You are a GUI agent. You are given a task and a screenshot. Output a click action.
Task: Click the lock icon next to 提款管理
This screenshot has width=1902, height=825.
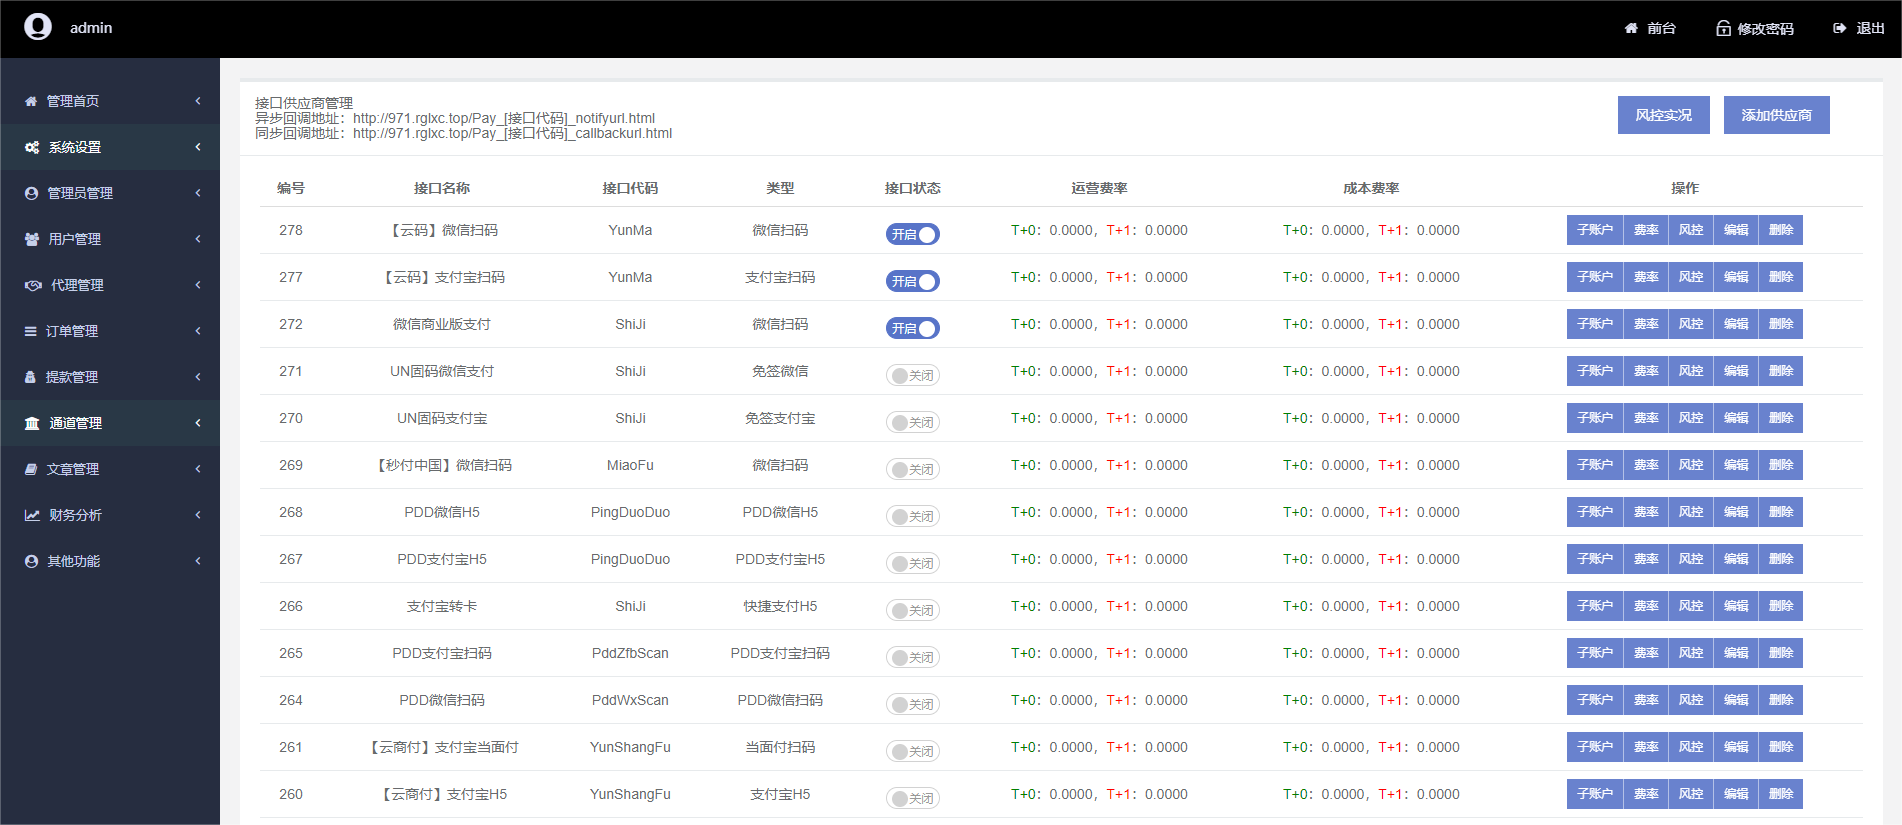[x=30, y=377]
